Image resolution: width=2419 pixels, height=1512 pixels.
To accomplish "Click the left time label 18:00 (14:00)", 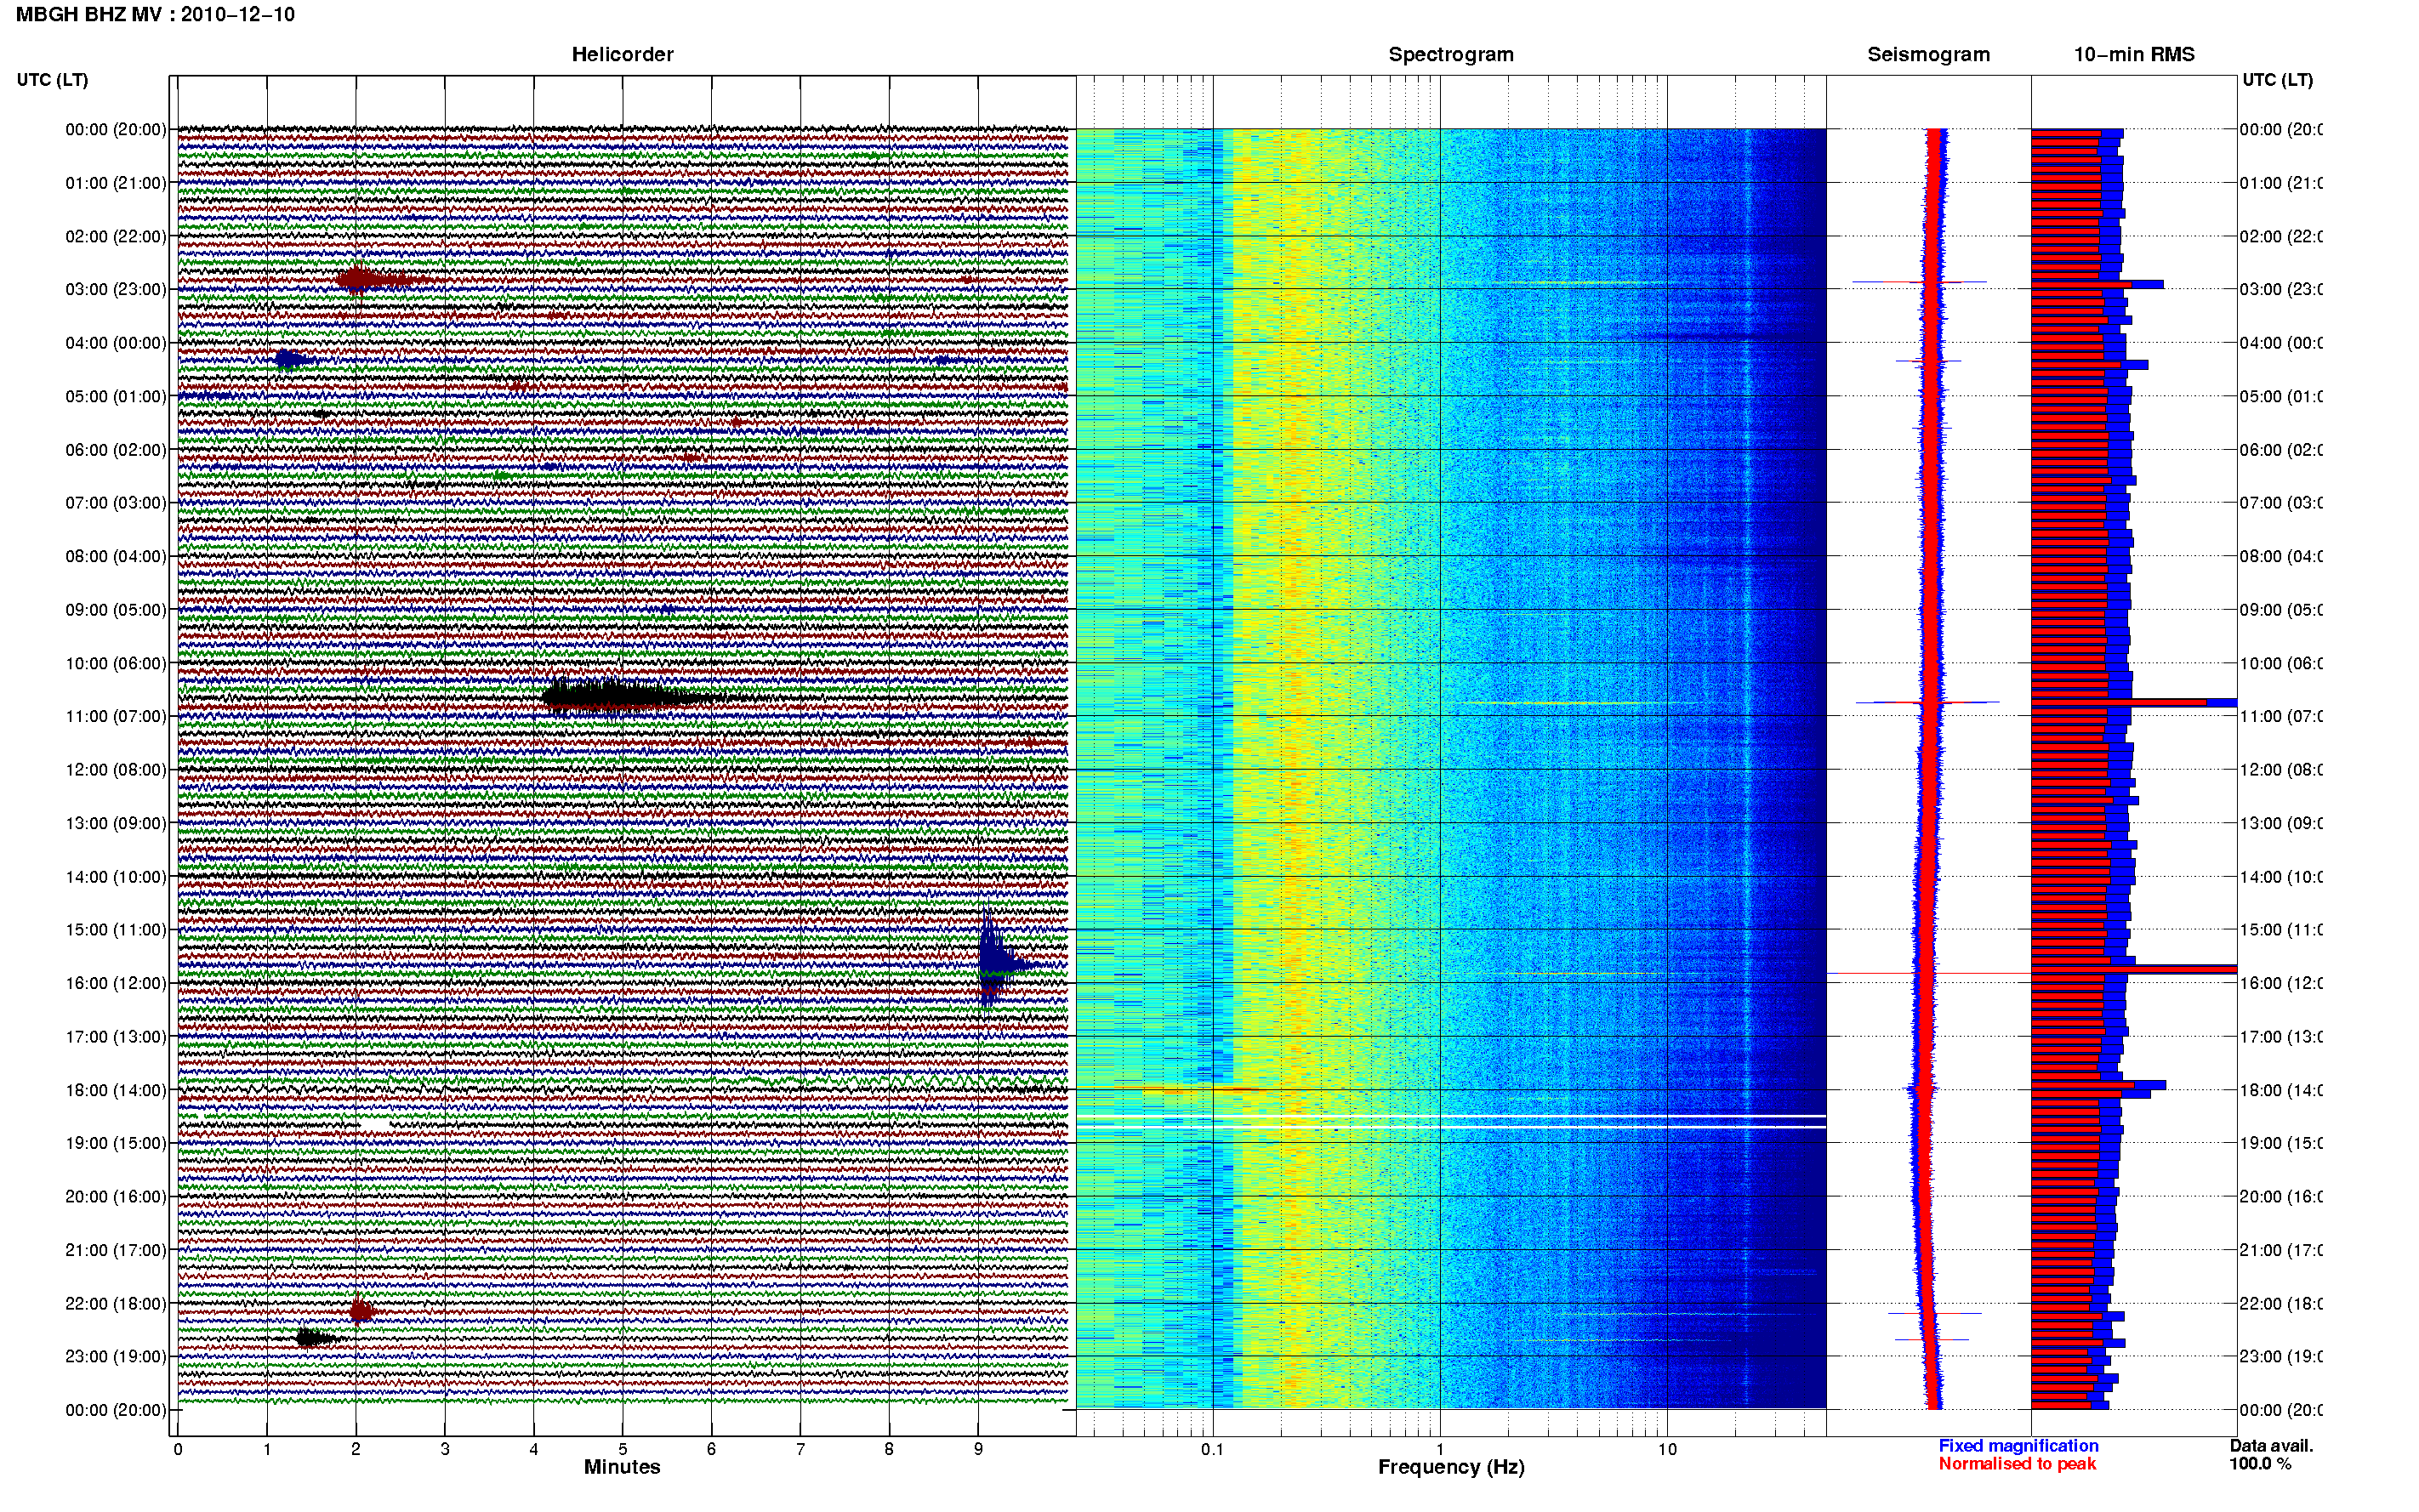I will (x=116, y=1091).
